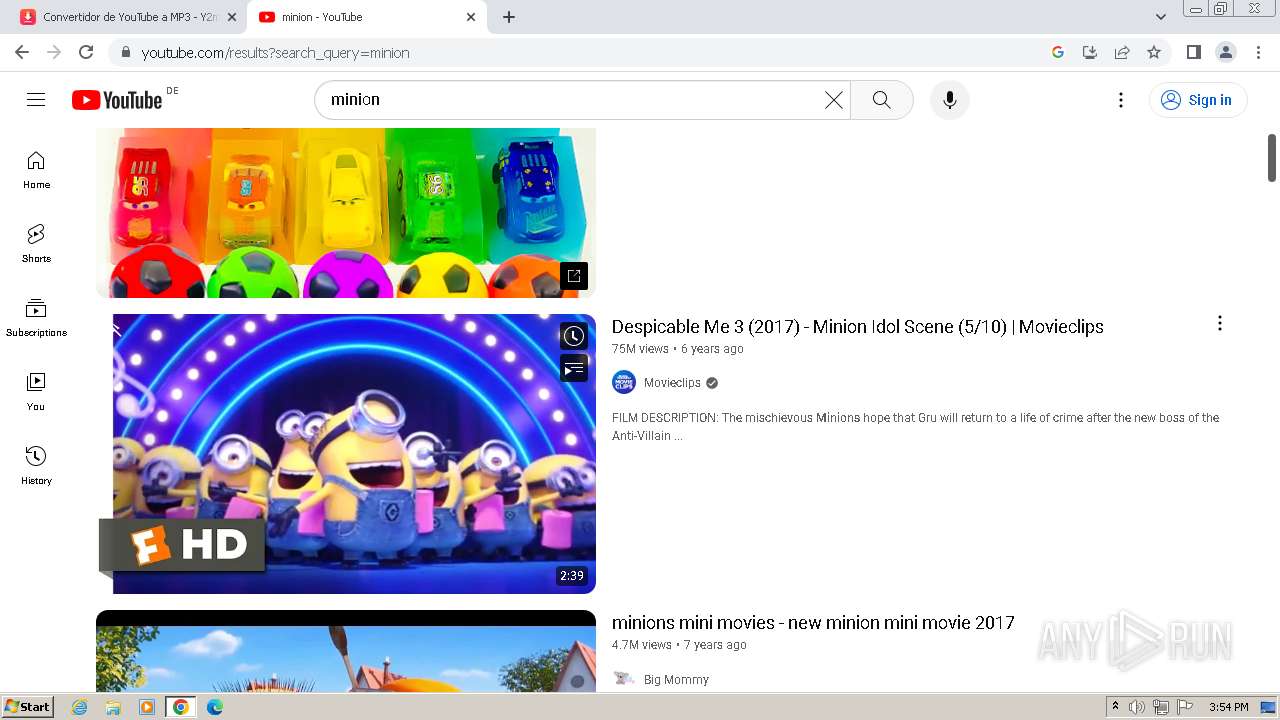Click the Google icon in address bar
Screen dimensions: 1280x720
pos(1058,52)
